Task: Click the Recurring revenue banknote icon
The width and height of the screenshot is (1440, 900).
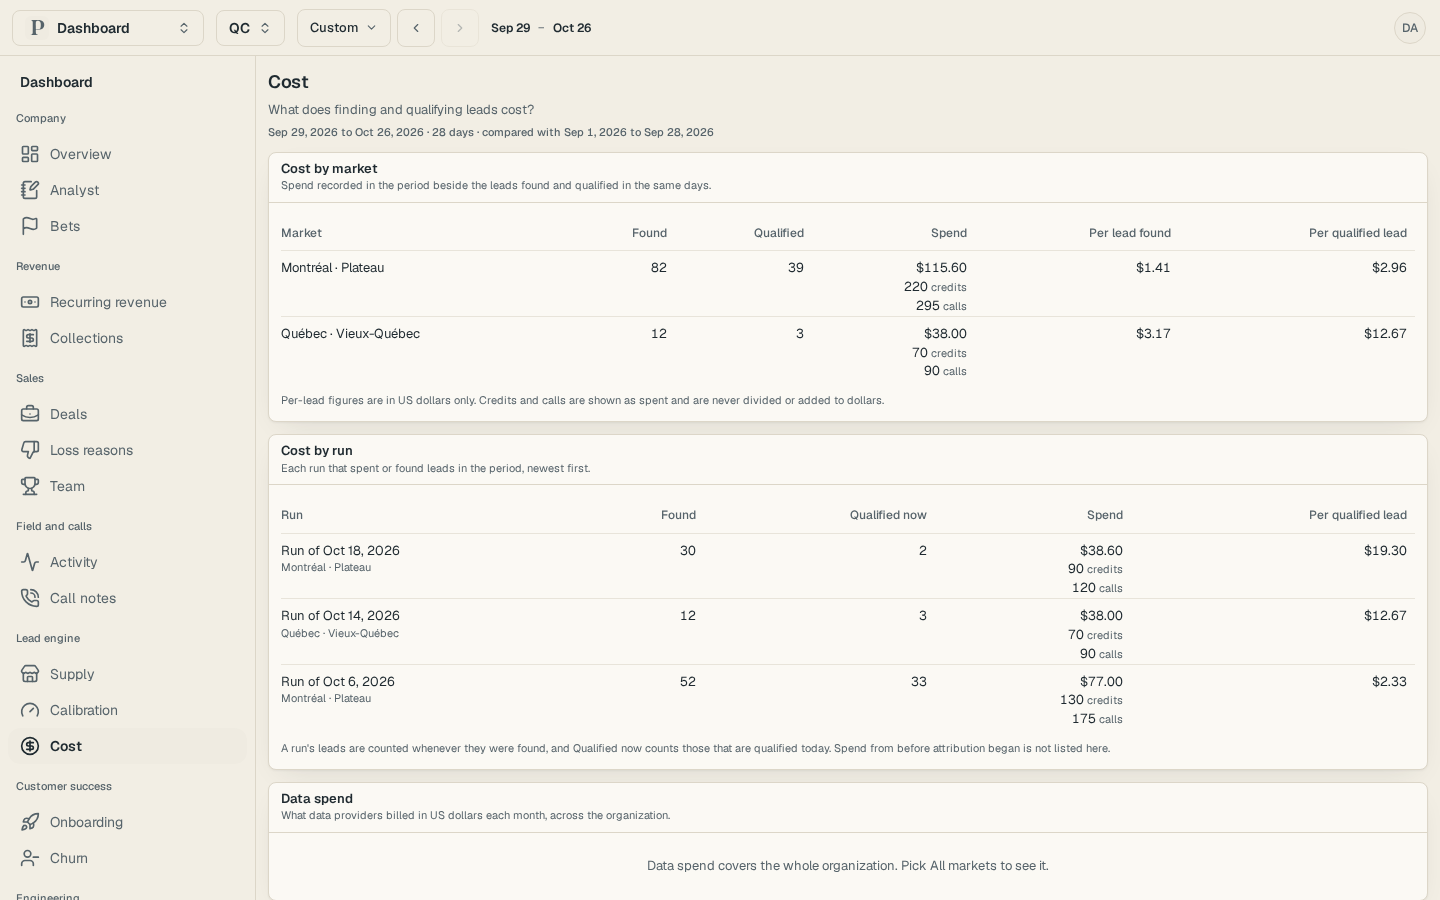Action: (30, 302)
